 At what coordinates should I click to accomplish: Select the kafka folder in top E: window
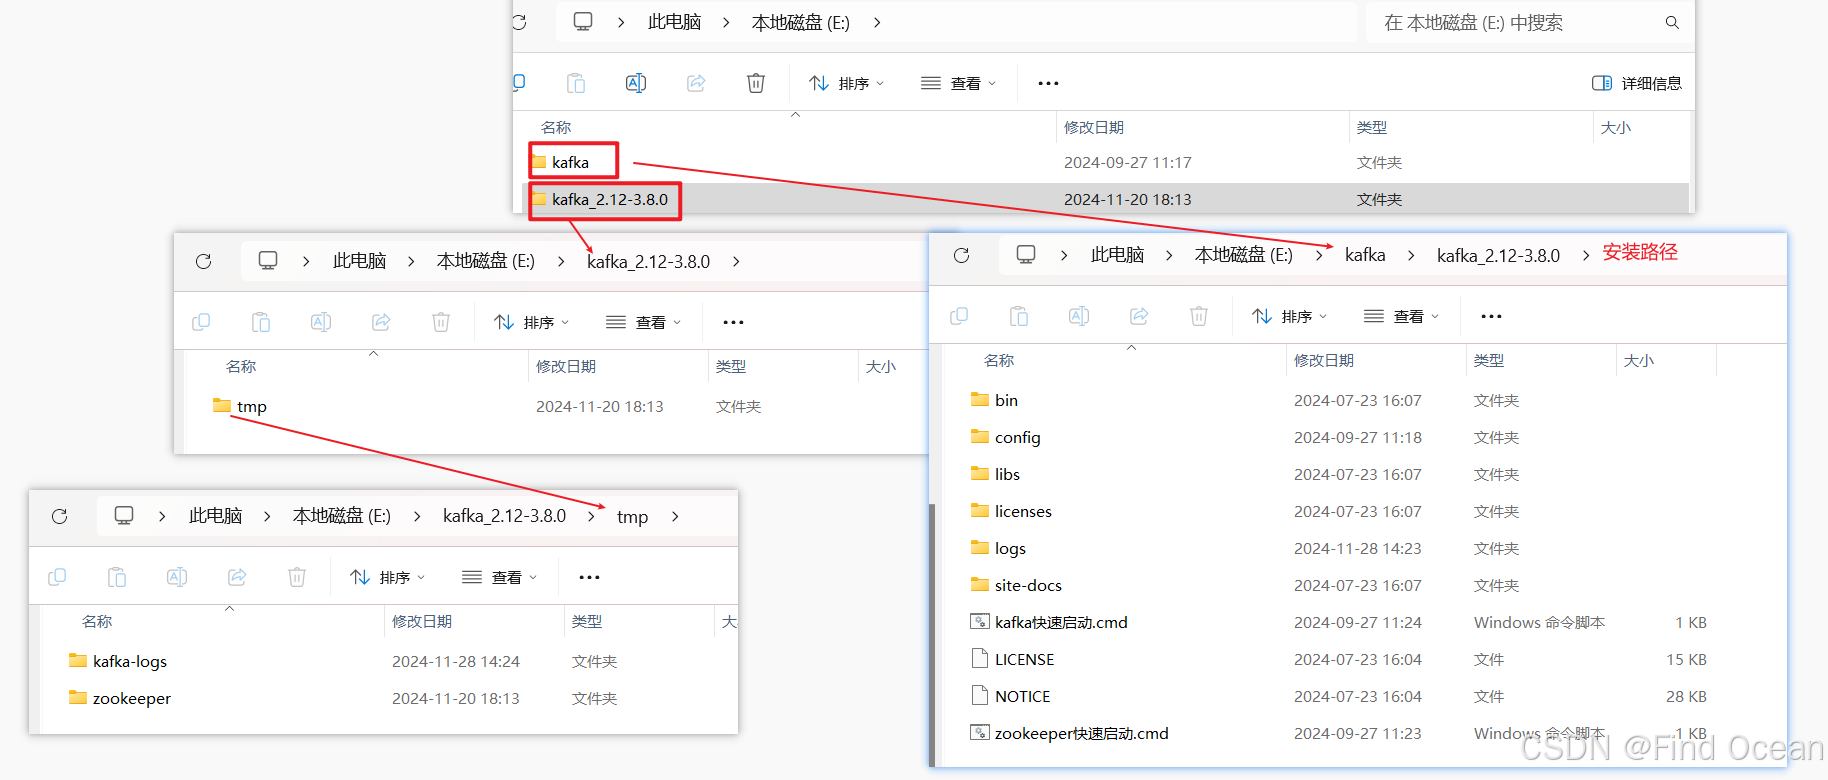point(571,162)
